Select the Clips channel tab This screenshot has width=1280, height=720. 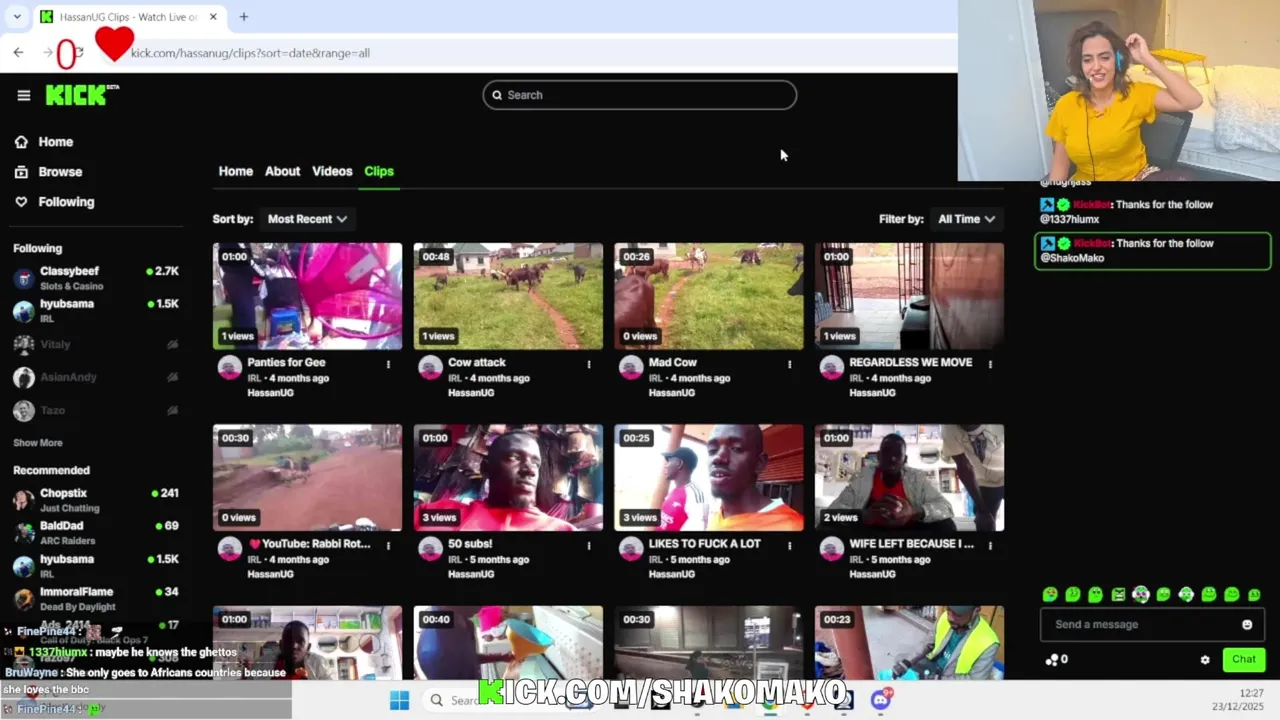tap(379, 171)
